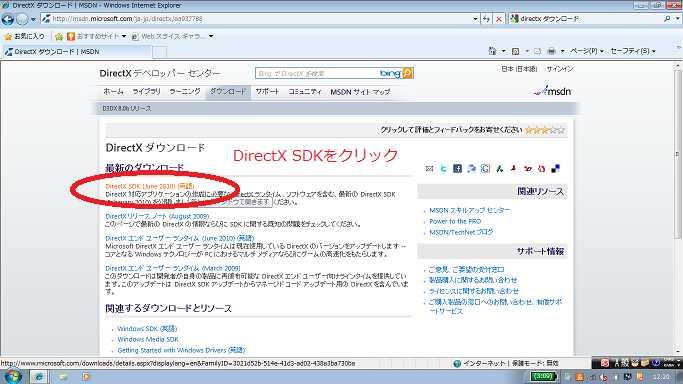Open Getting Started with Windows Drivers link
The width and height of the screenshot is (683, 384).
(x=181, y=350)
